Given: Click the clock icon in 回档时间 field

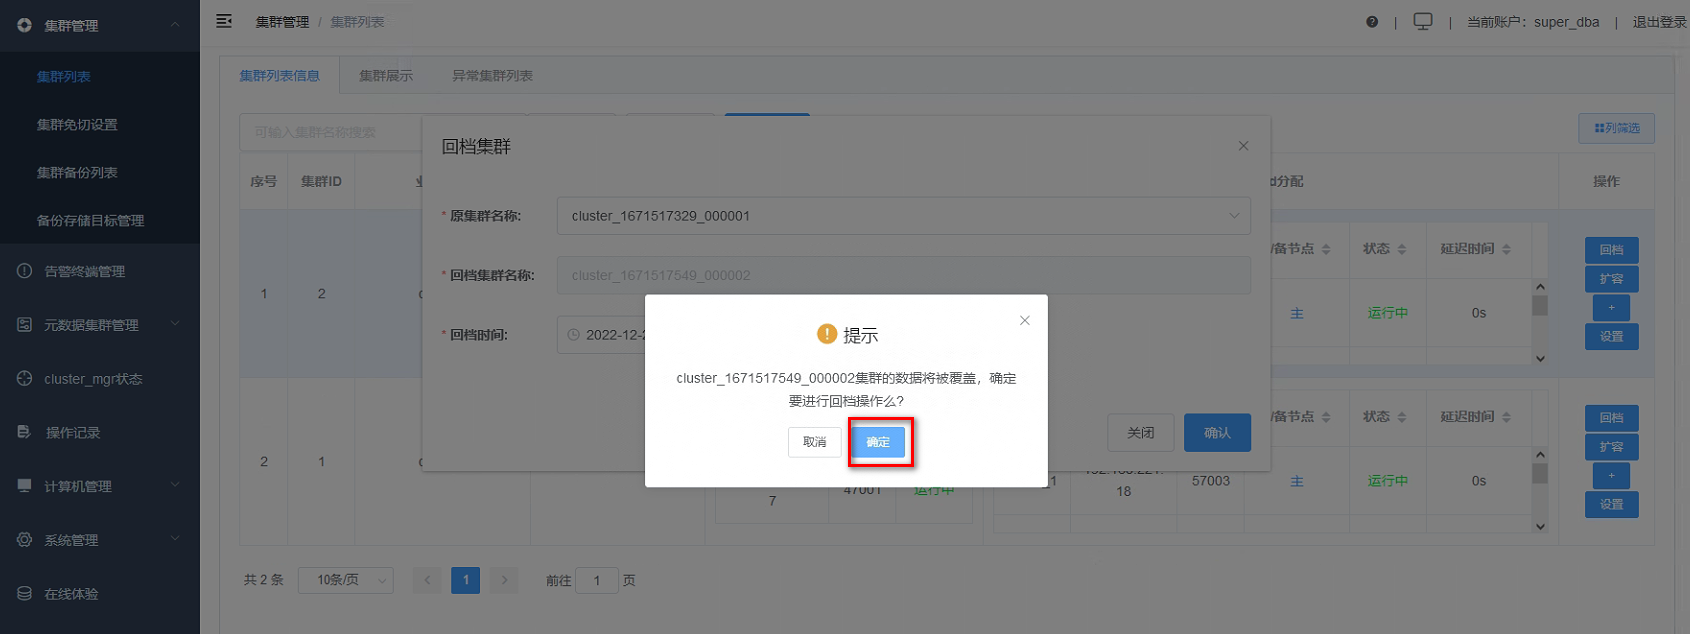Looking at the screenshot, I should [574, 335].
